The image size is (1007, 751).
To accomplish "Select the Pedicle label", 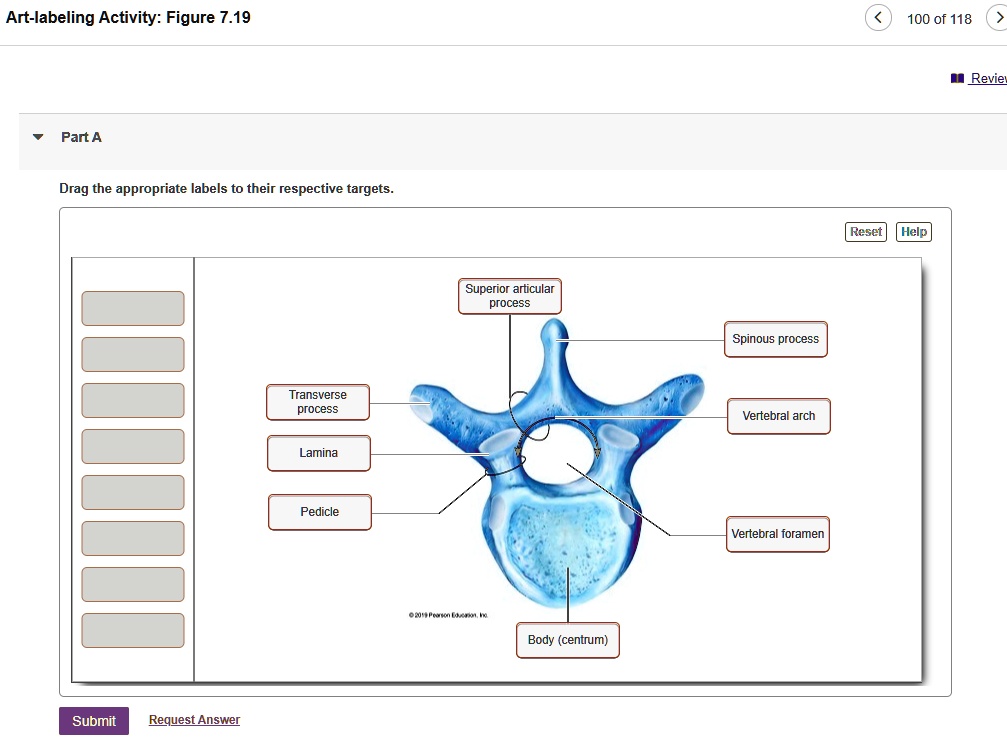I will coord(318,511).
